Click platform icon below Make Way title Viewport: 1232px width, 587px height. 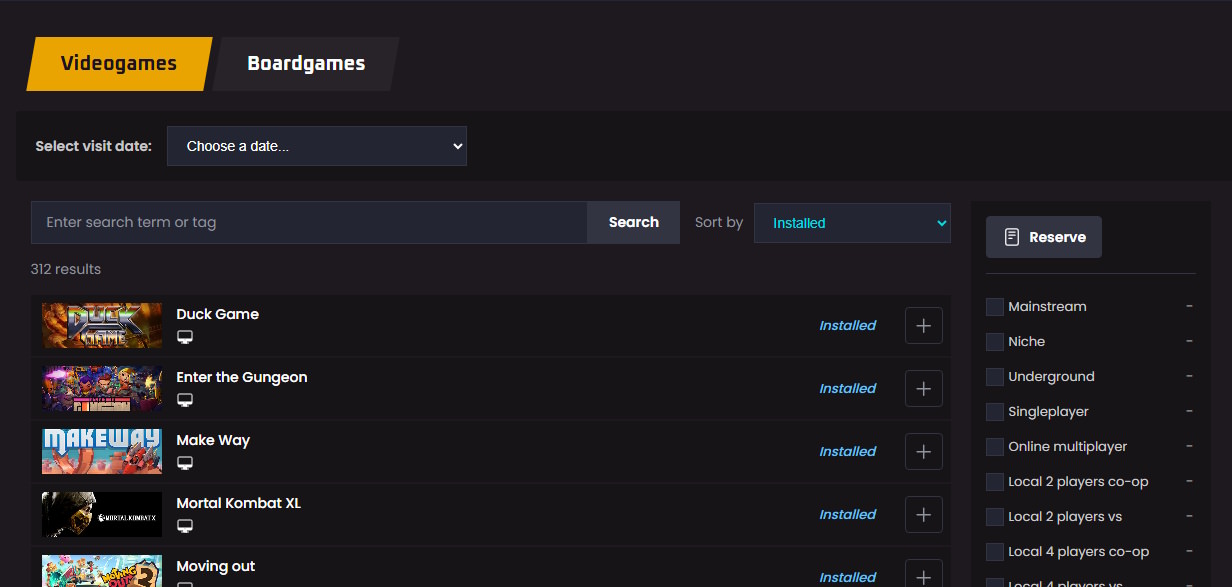(x=184, y=464)
